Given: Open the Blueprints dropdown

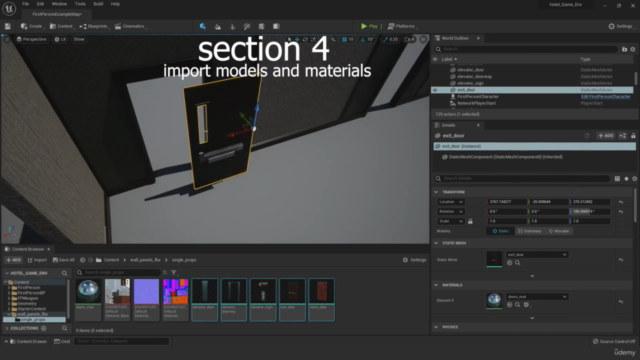Looking at the screenshot, I should [94, 26].
